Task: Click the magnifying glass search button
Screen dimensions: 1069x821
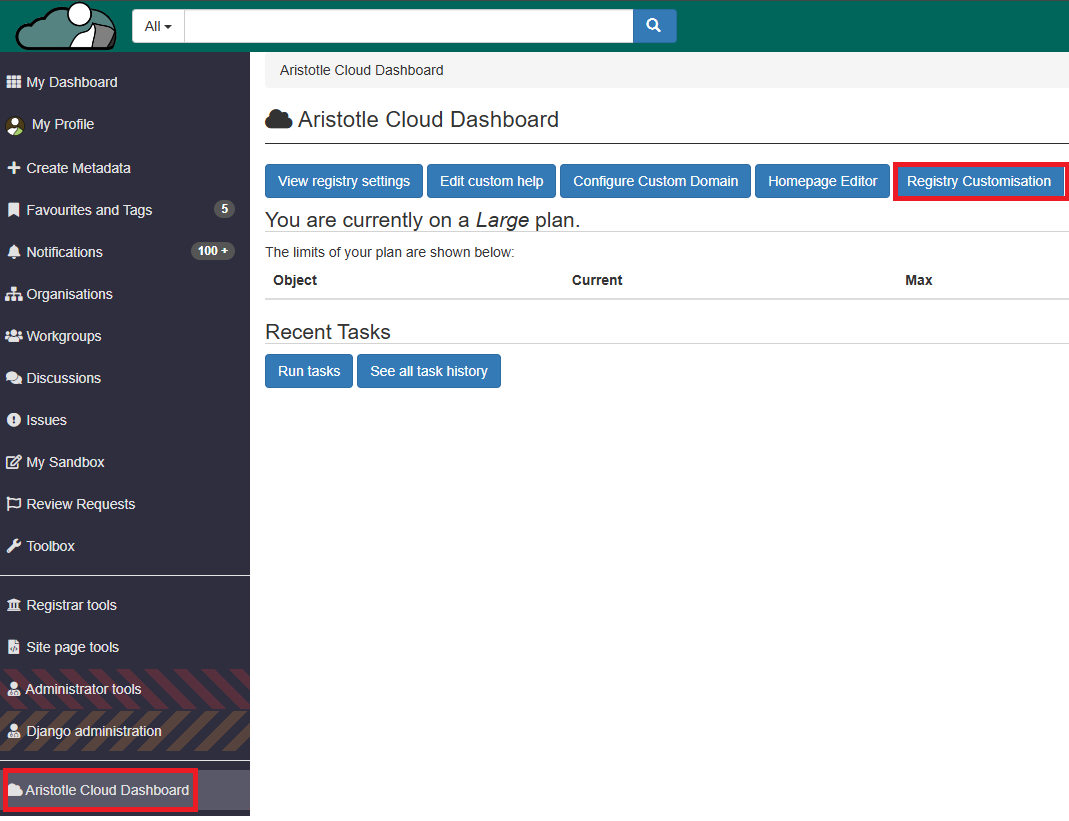Action: pos(654,26)
